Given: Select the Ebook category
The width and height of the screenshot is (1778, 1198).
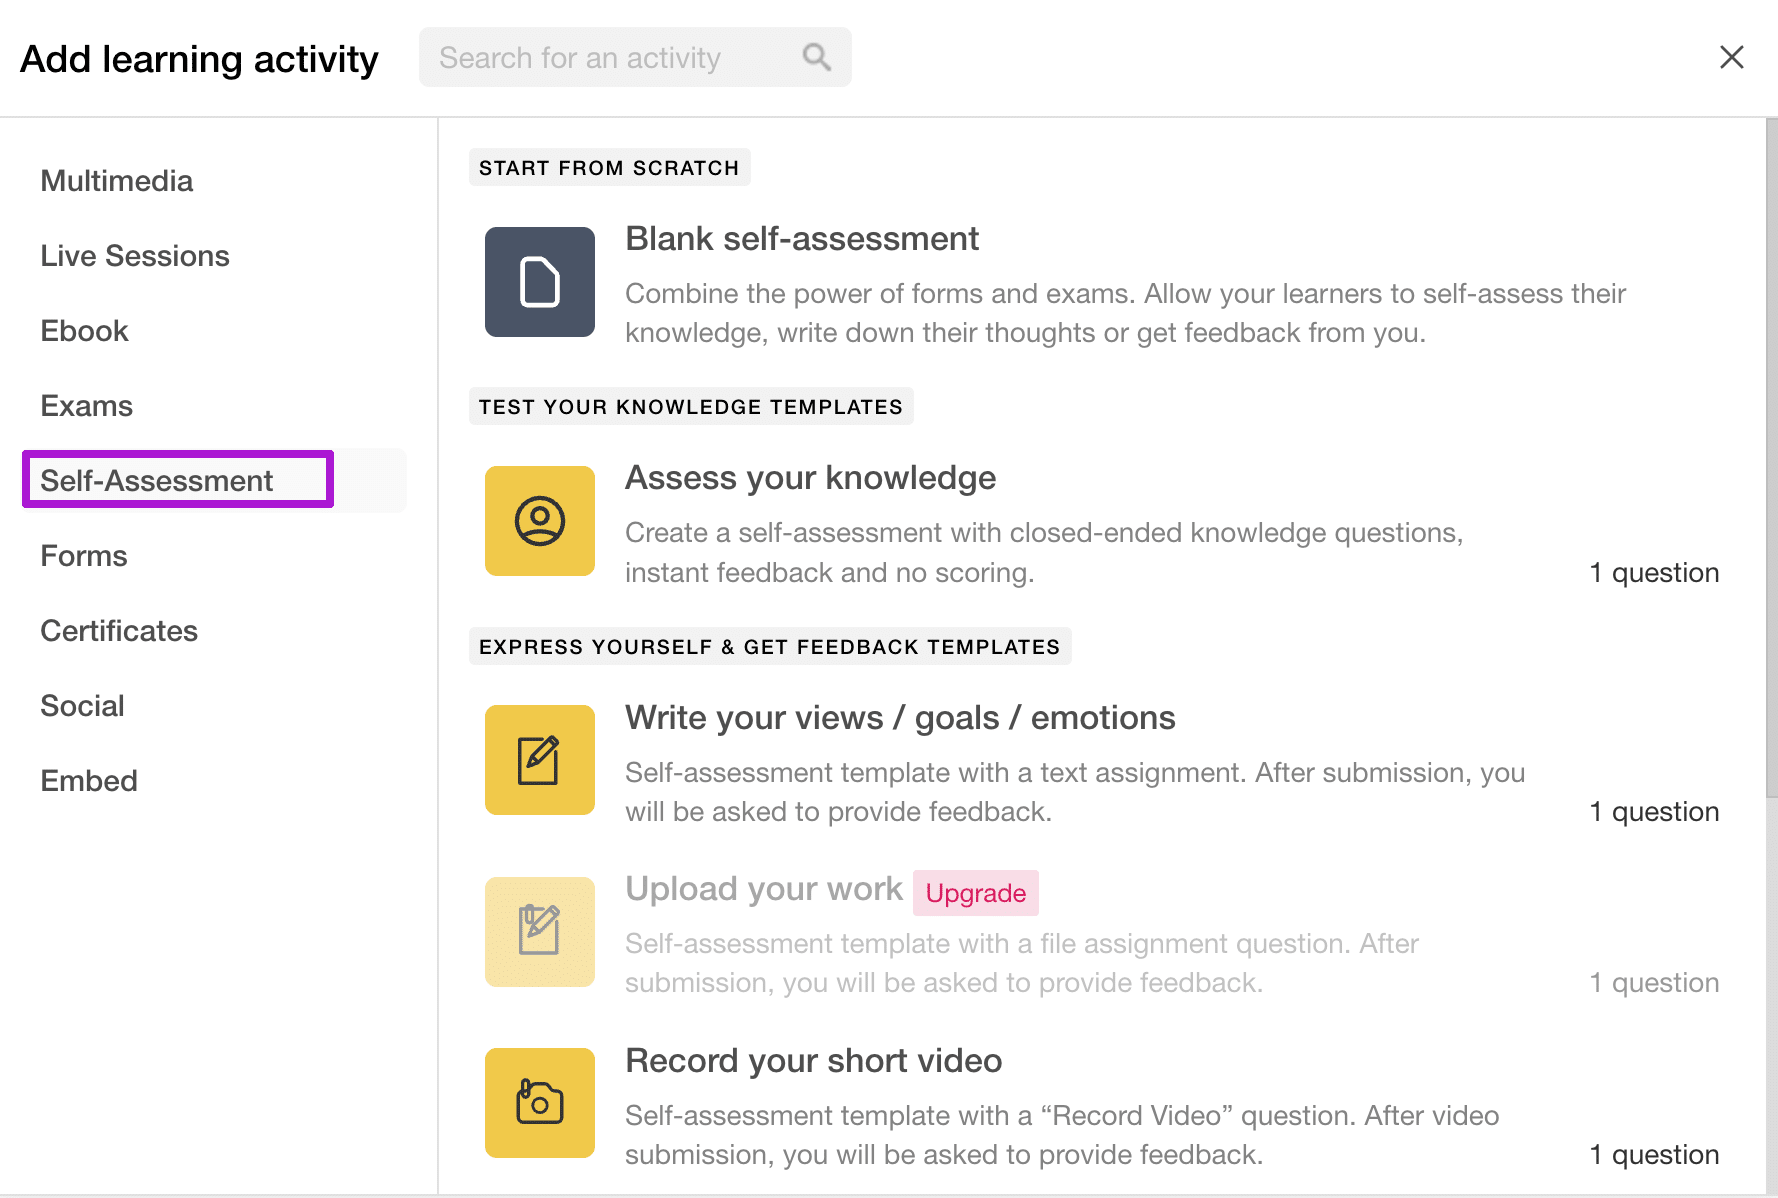Looking at the screenshot, I should [85, 331].
